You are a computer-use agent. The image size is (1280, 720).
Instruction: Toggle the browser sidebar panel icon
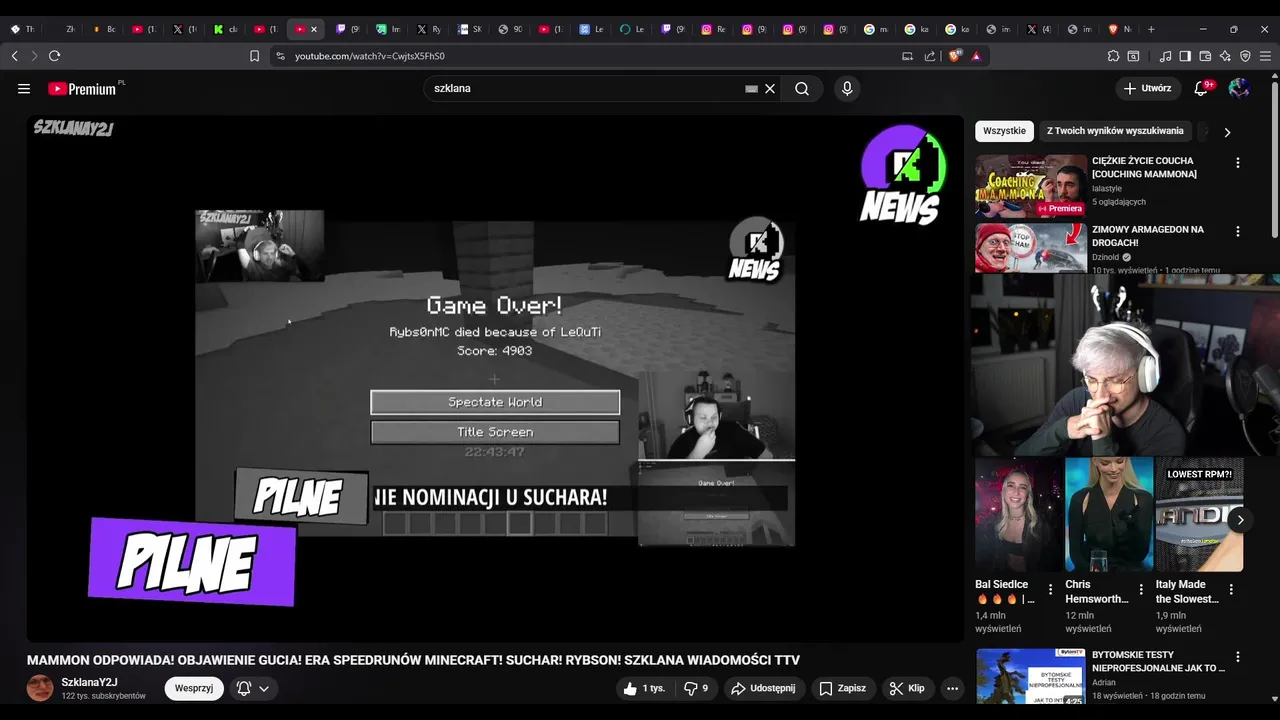[x=1185, y=56]
